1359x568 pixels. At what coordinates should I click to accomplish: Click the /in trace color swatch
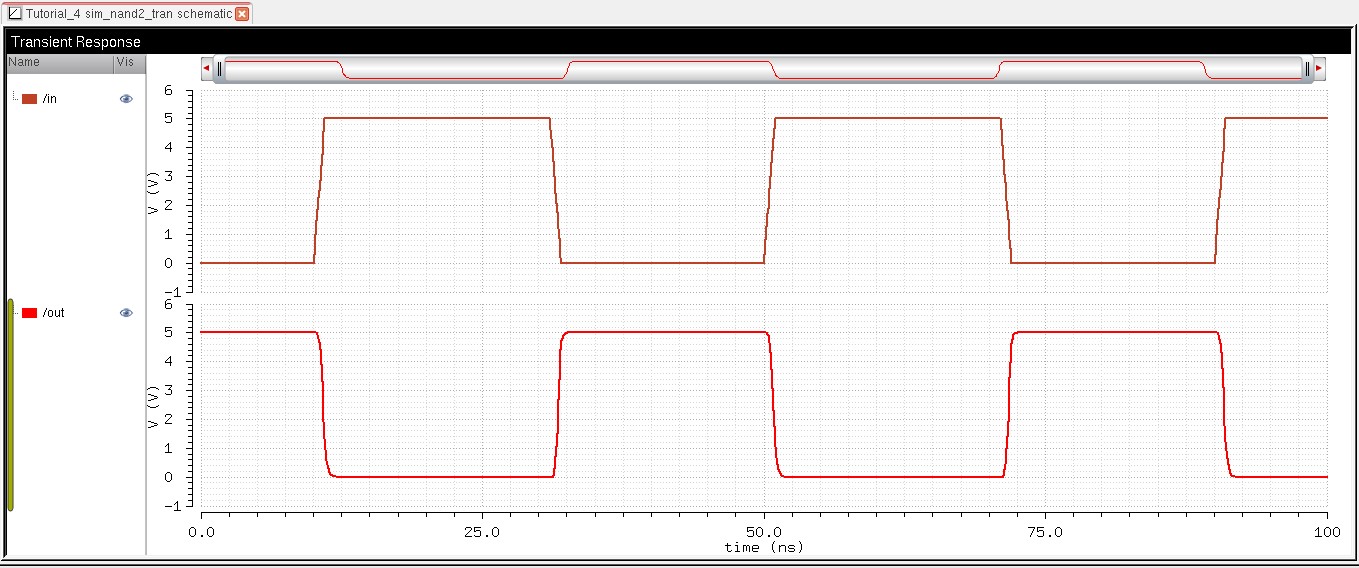tap(30, 99)
